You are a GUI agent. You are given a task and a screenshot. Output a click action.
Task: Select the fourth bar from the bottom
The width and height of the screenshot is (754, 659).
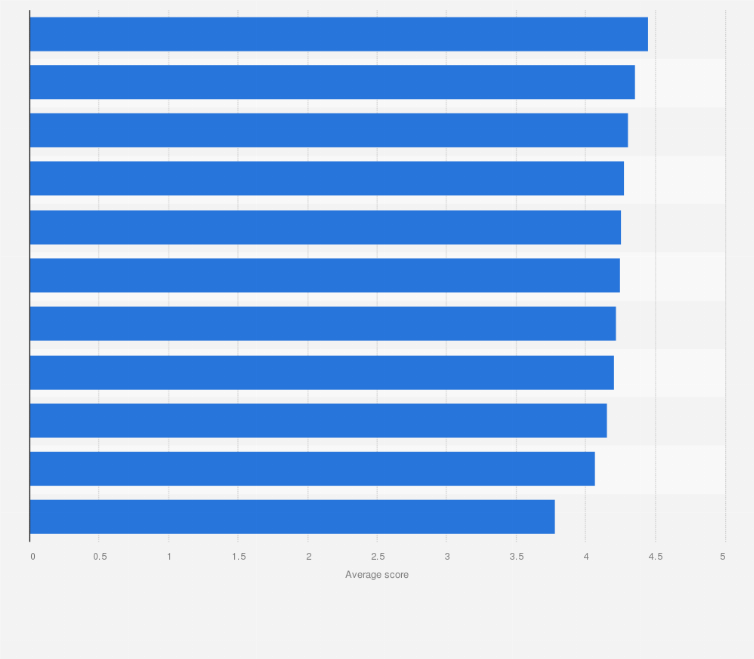pyautogui.click(x=321, y=372)
